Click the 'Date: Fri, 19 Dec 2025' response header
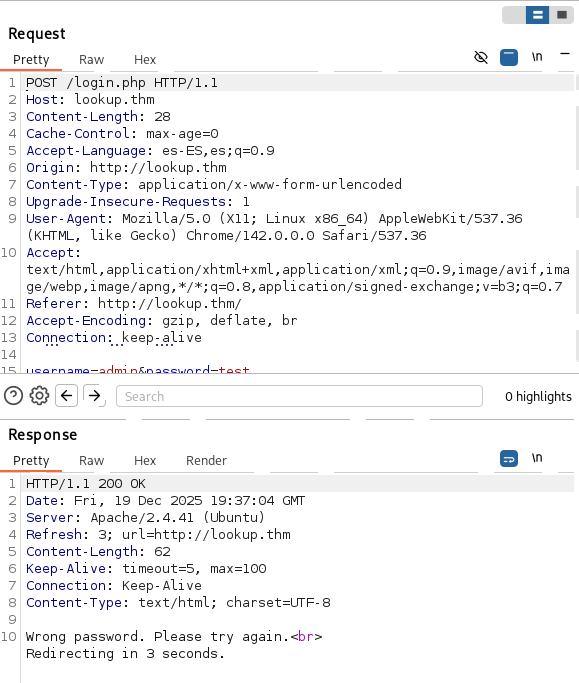 tap(166, 501)
